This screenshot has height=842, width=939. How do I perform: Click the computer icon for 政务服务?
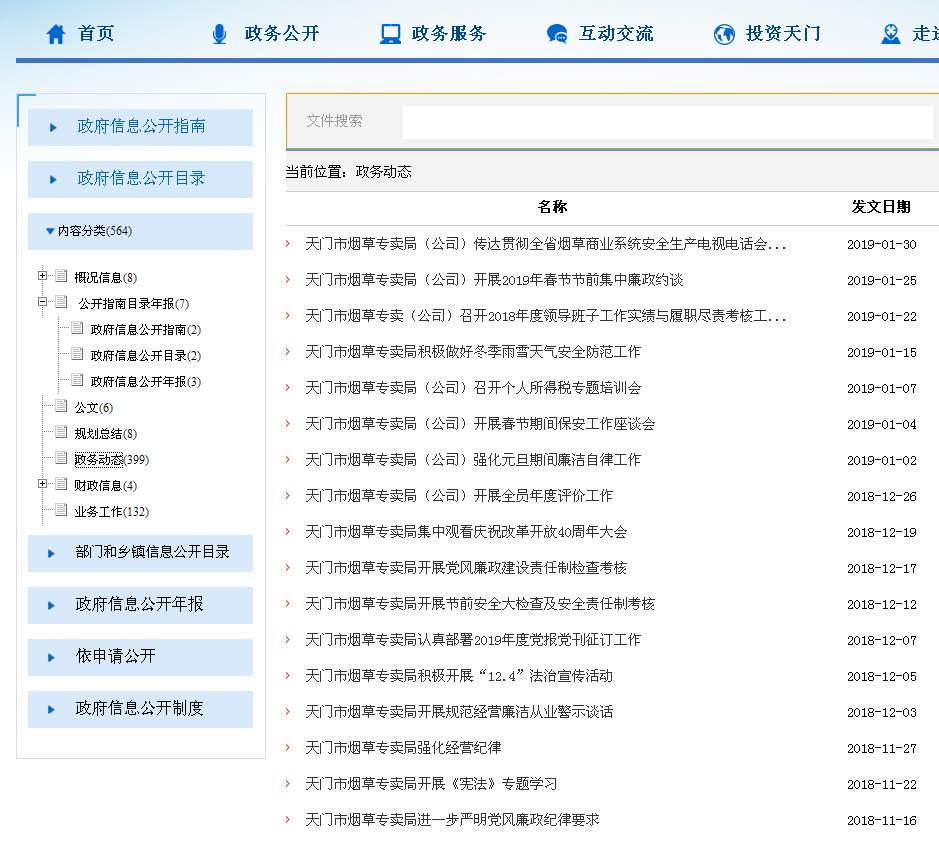coord(390,34)
